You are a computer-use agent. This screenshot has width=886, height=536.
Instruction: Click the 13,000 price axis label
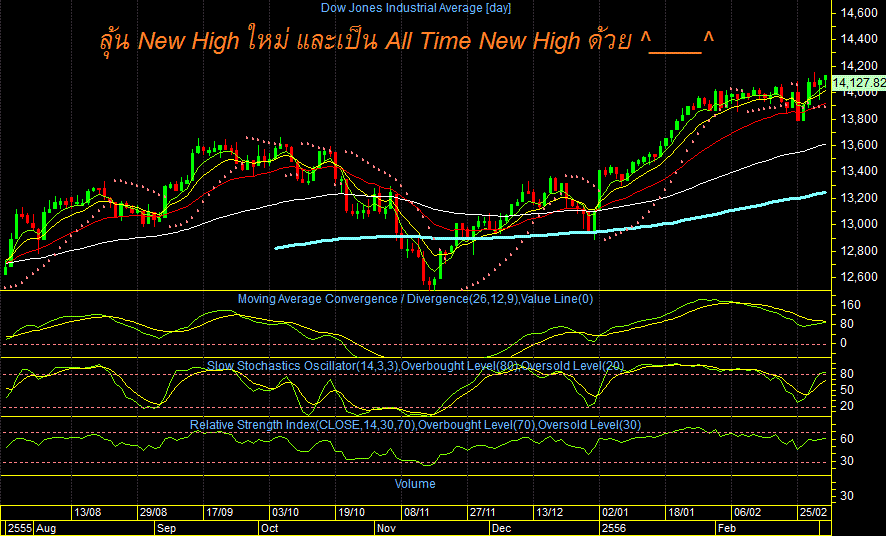pos(859,224)
